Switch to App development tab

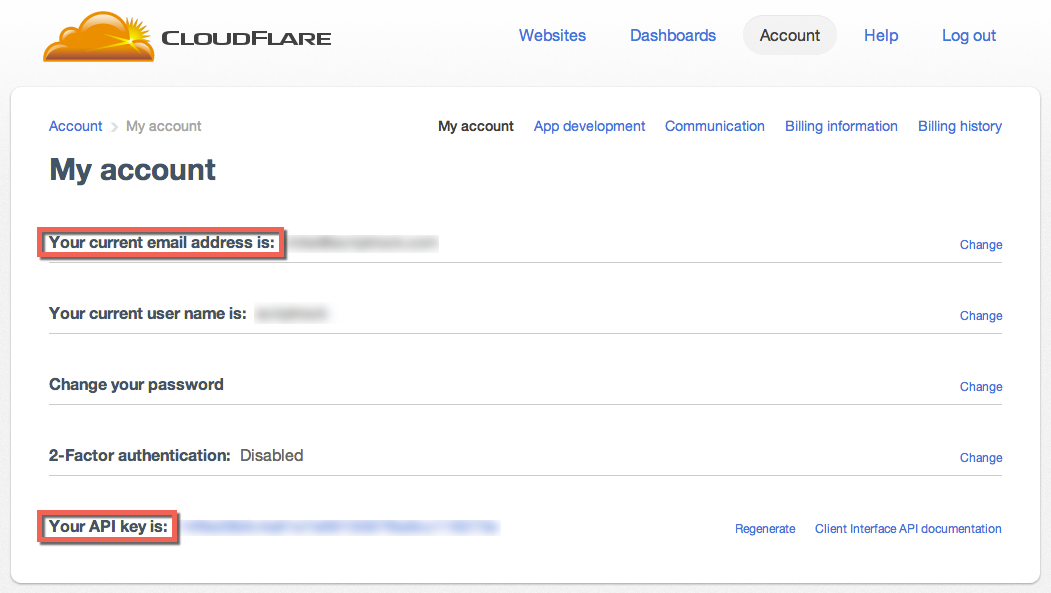589,126
